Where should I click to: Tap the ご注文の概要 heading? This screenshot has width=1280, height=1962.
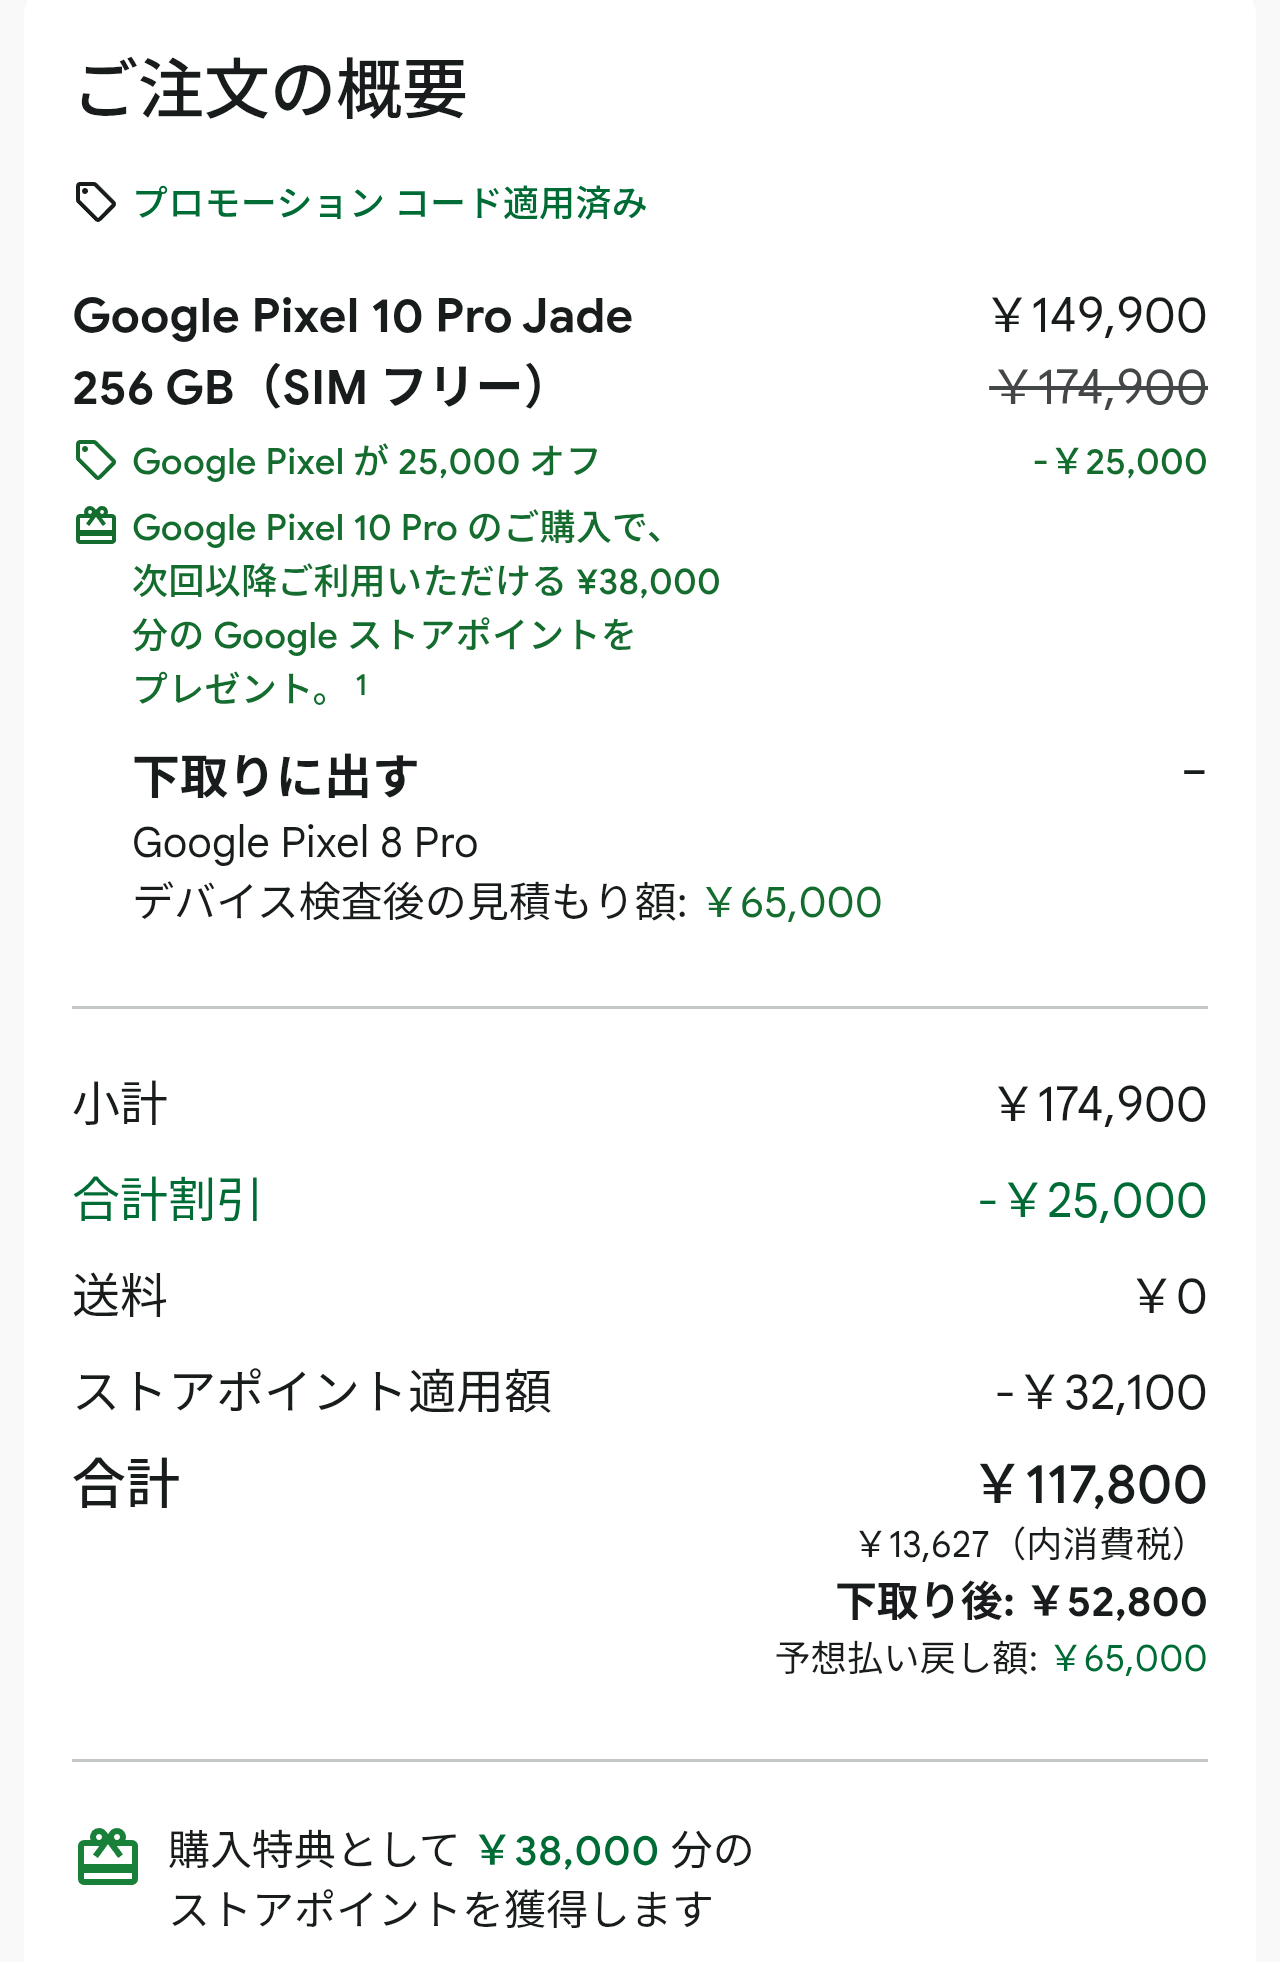tap(272, 89)
